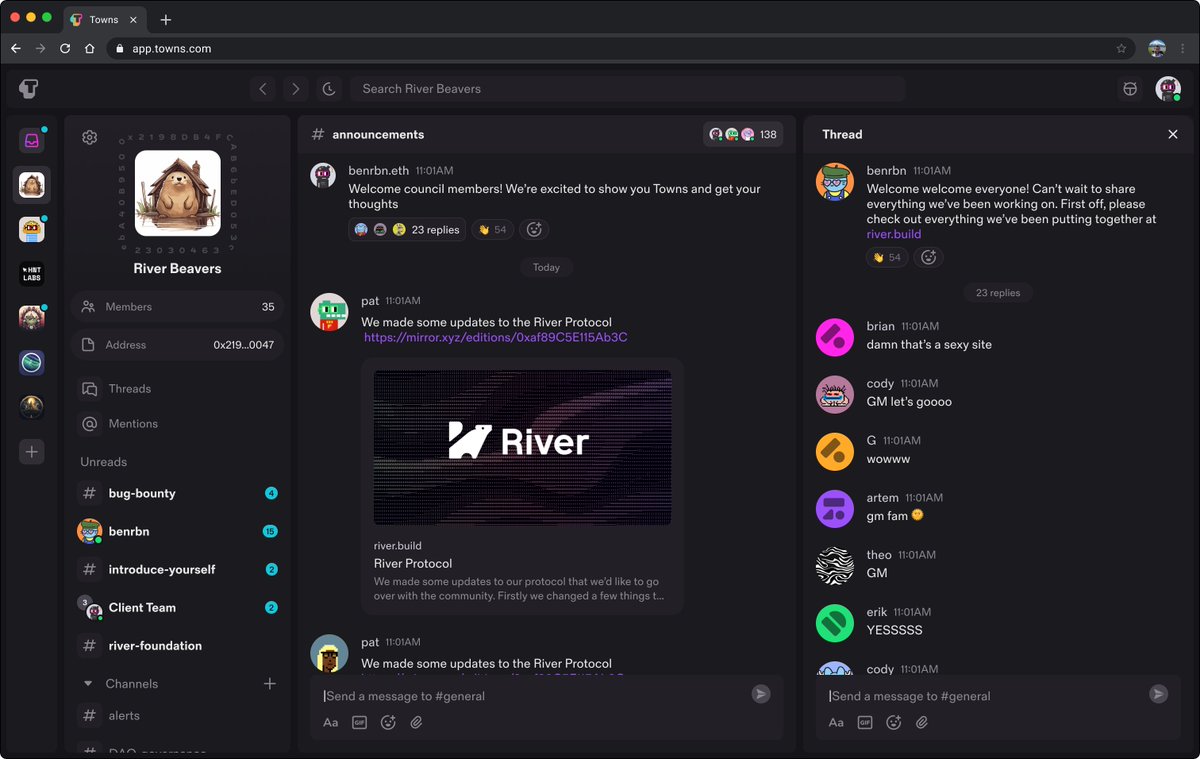Close the Thread panel
This screenshot has width=1200, height=759.
[x=1173, y=134]
